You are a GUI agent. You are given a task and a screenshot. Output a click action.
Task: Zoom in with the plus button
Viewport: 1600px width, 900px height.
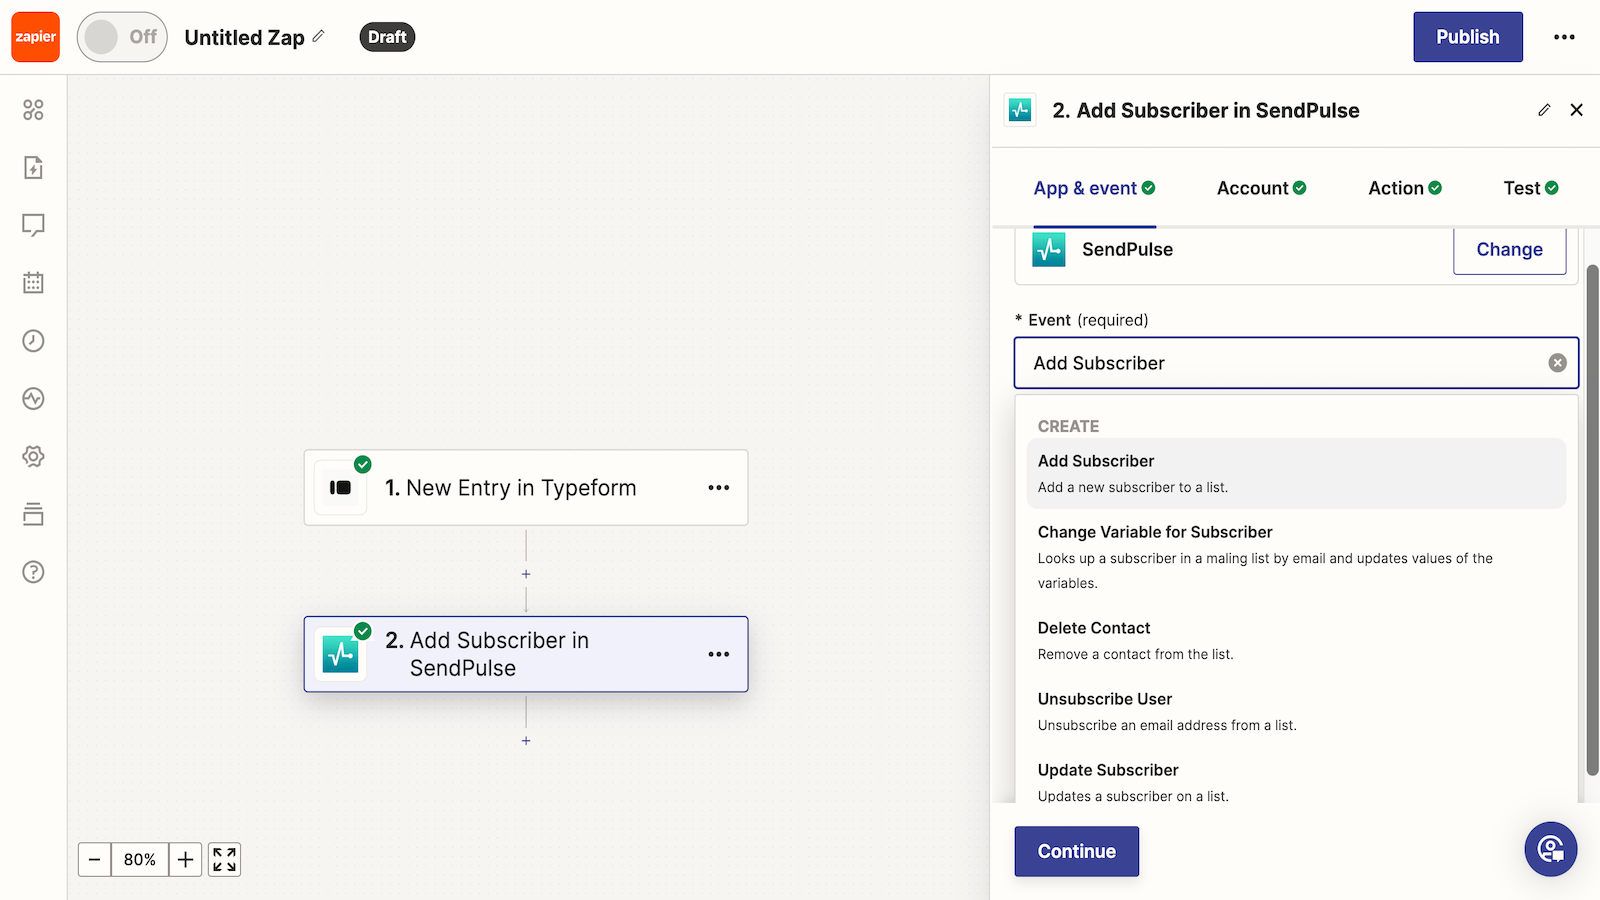185,860
